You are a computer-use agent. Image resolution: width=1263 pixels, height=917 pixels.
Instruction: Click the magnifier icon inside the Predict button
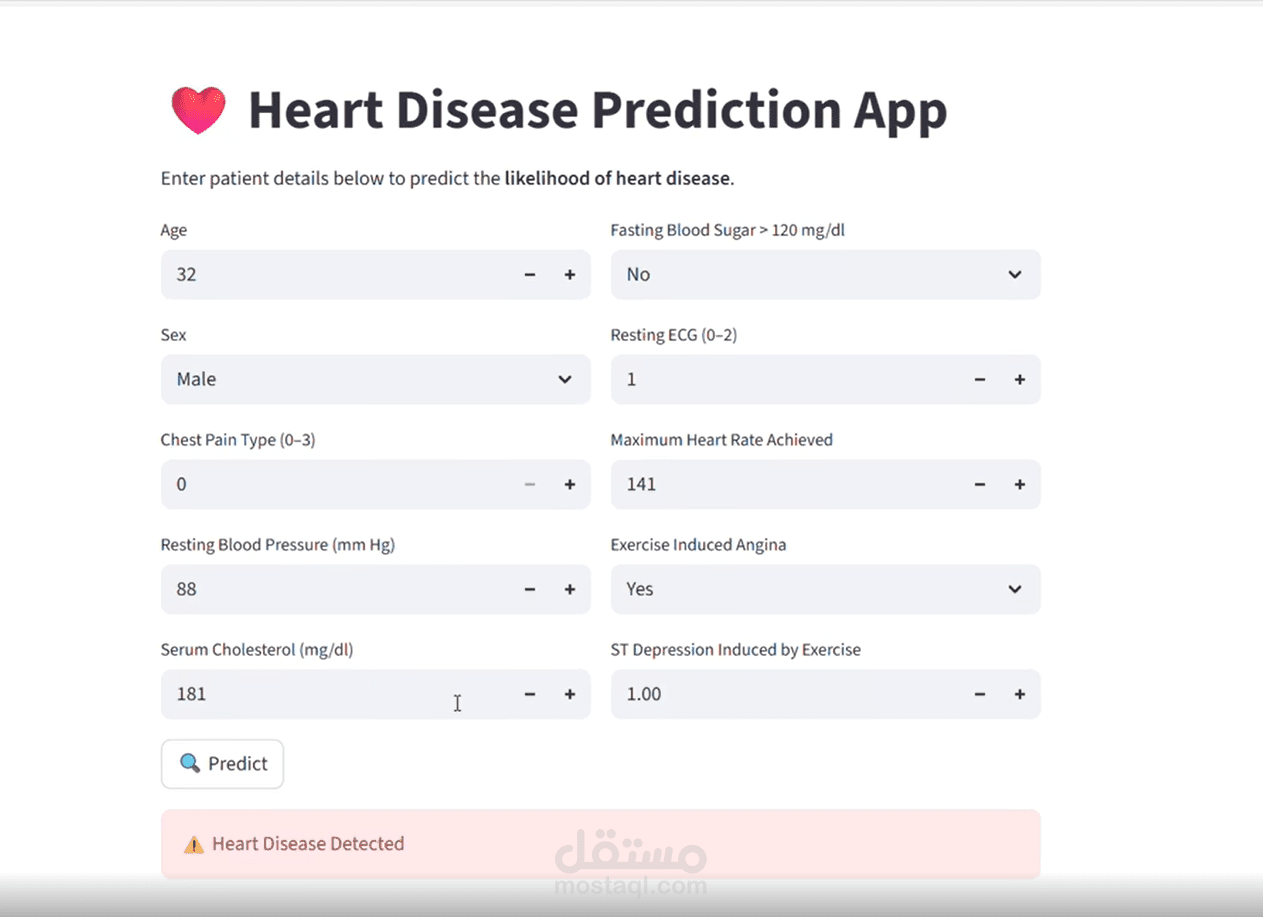click(x=189, y=763)
